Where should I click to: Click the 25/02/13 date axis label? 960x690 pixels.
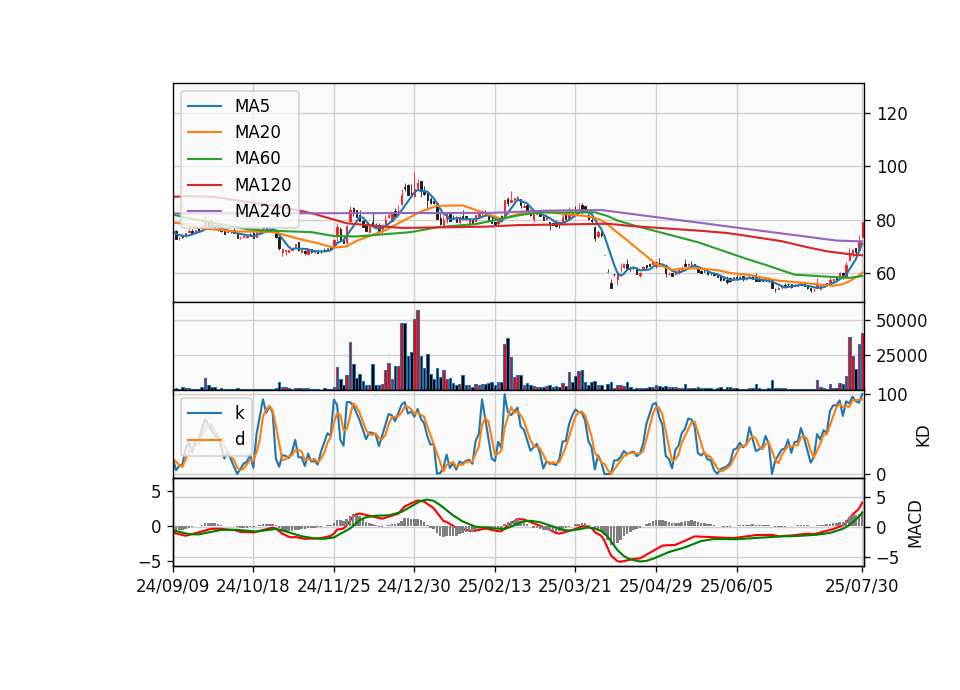[495, 586]
